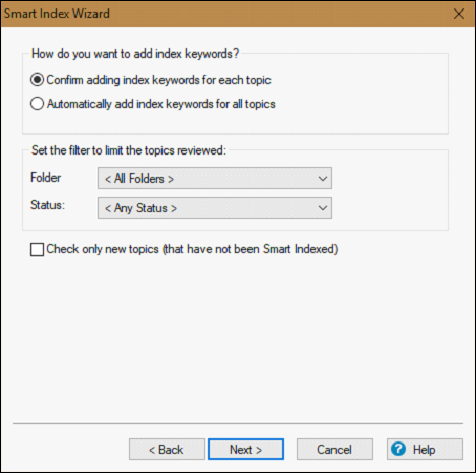Image resolution: width=476 pixels, height=473 pixels.
Task: Open Help for the wizard
Action: 425,449
